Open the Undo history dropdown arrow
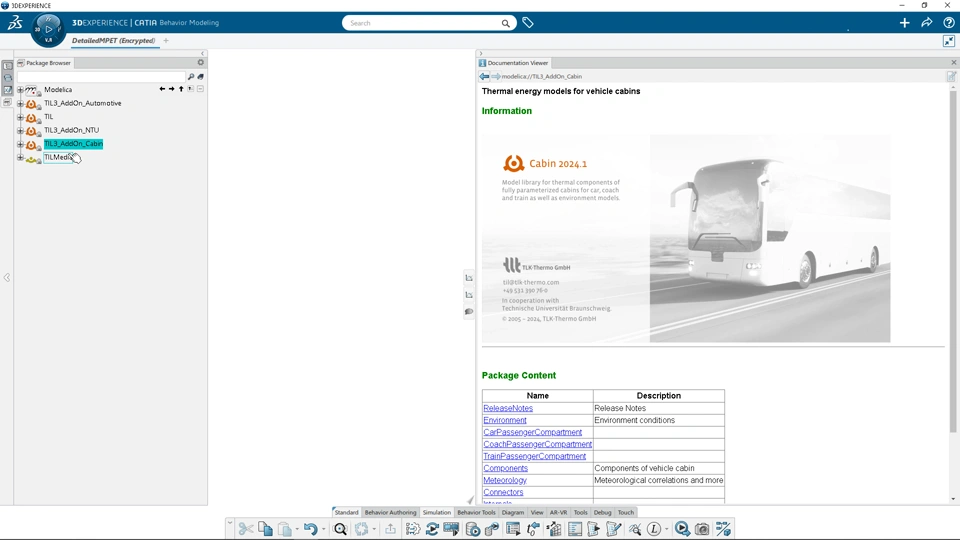The height and width of the screenshot is (540, 960). coord(323,530)
